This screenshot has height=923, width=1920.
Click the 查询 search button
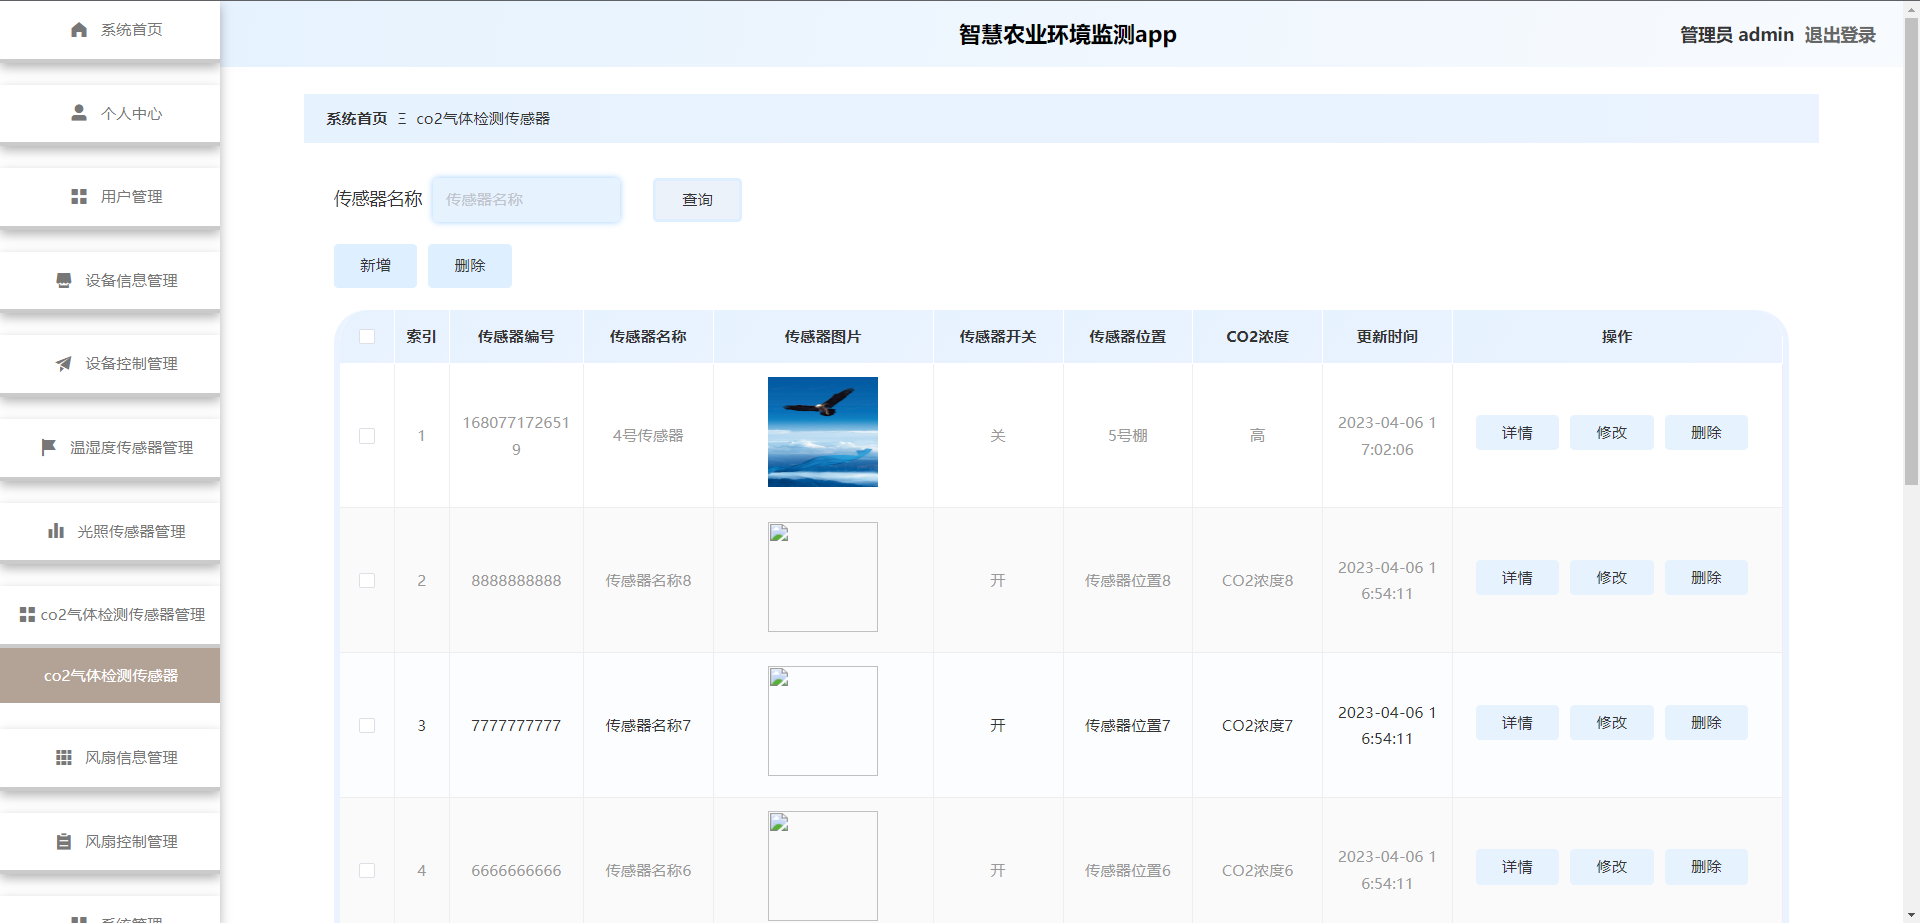point(696,199)
